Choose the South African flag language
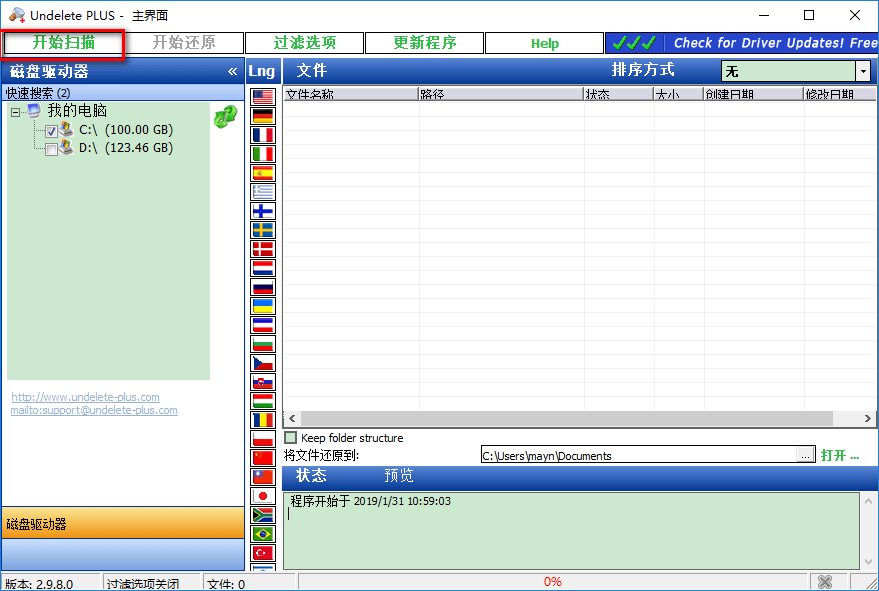This screenshot has height=591, width=879. pyautogui.click(x=263, y=515)
